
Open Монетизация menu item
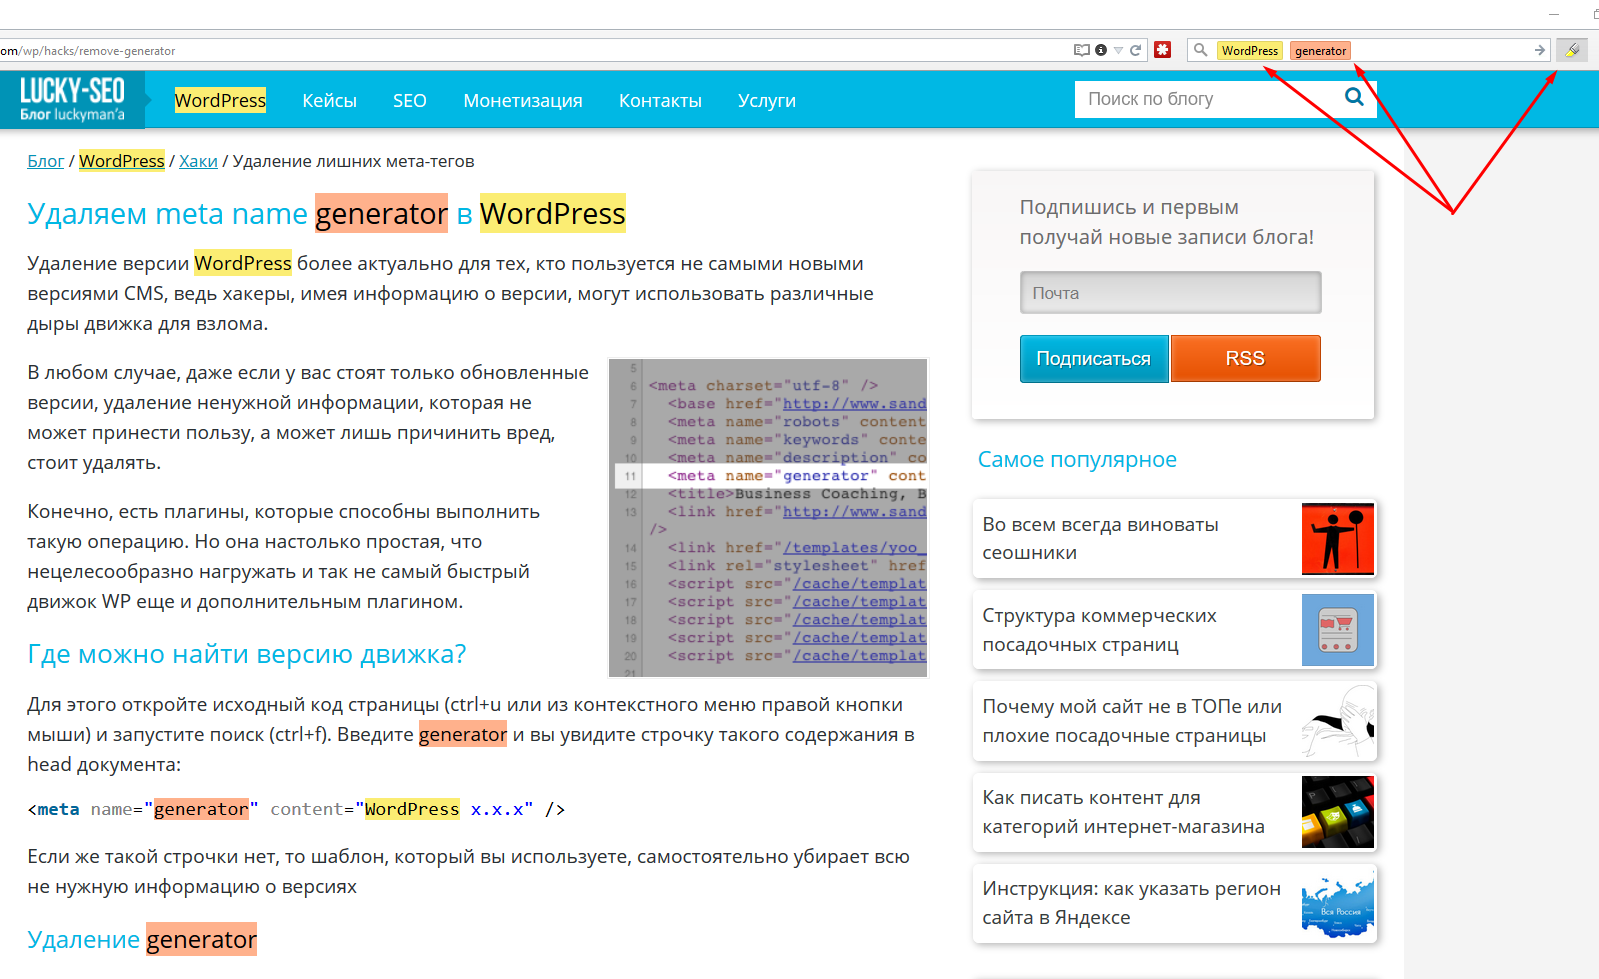pos(523,100)
